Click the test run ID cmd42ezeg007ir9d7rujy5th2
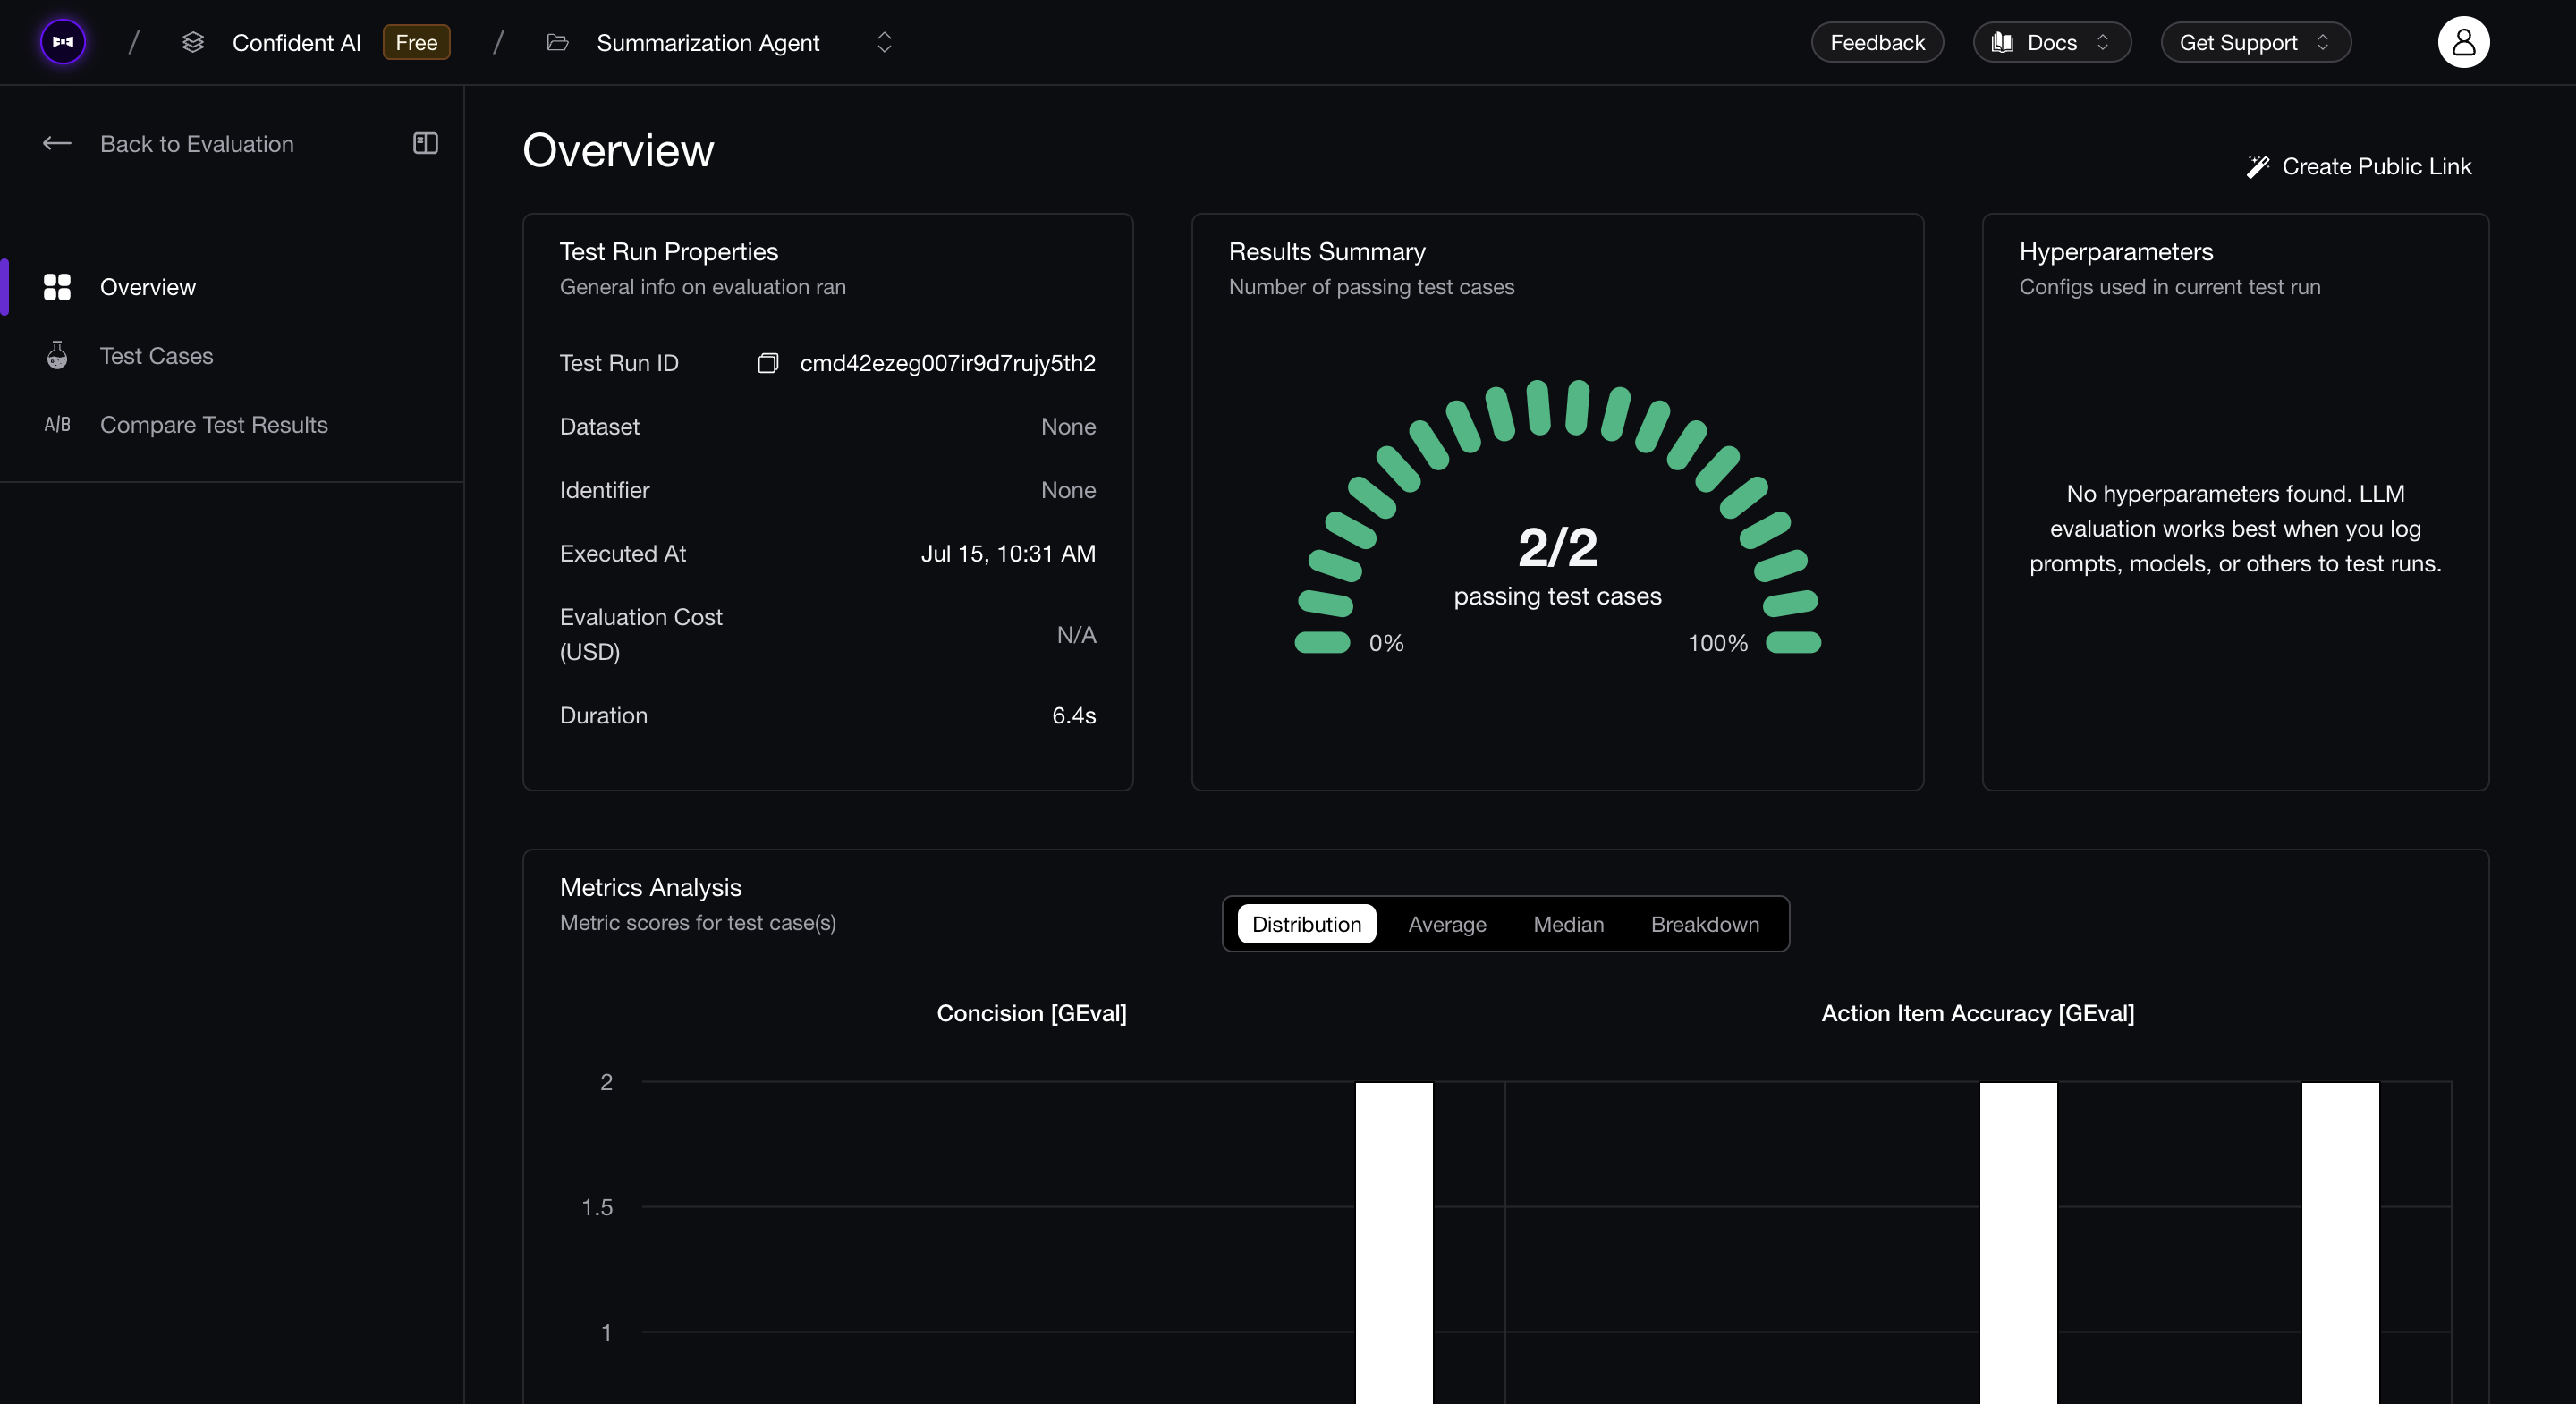2576x1404 pixels. point(948,363)
